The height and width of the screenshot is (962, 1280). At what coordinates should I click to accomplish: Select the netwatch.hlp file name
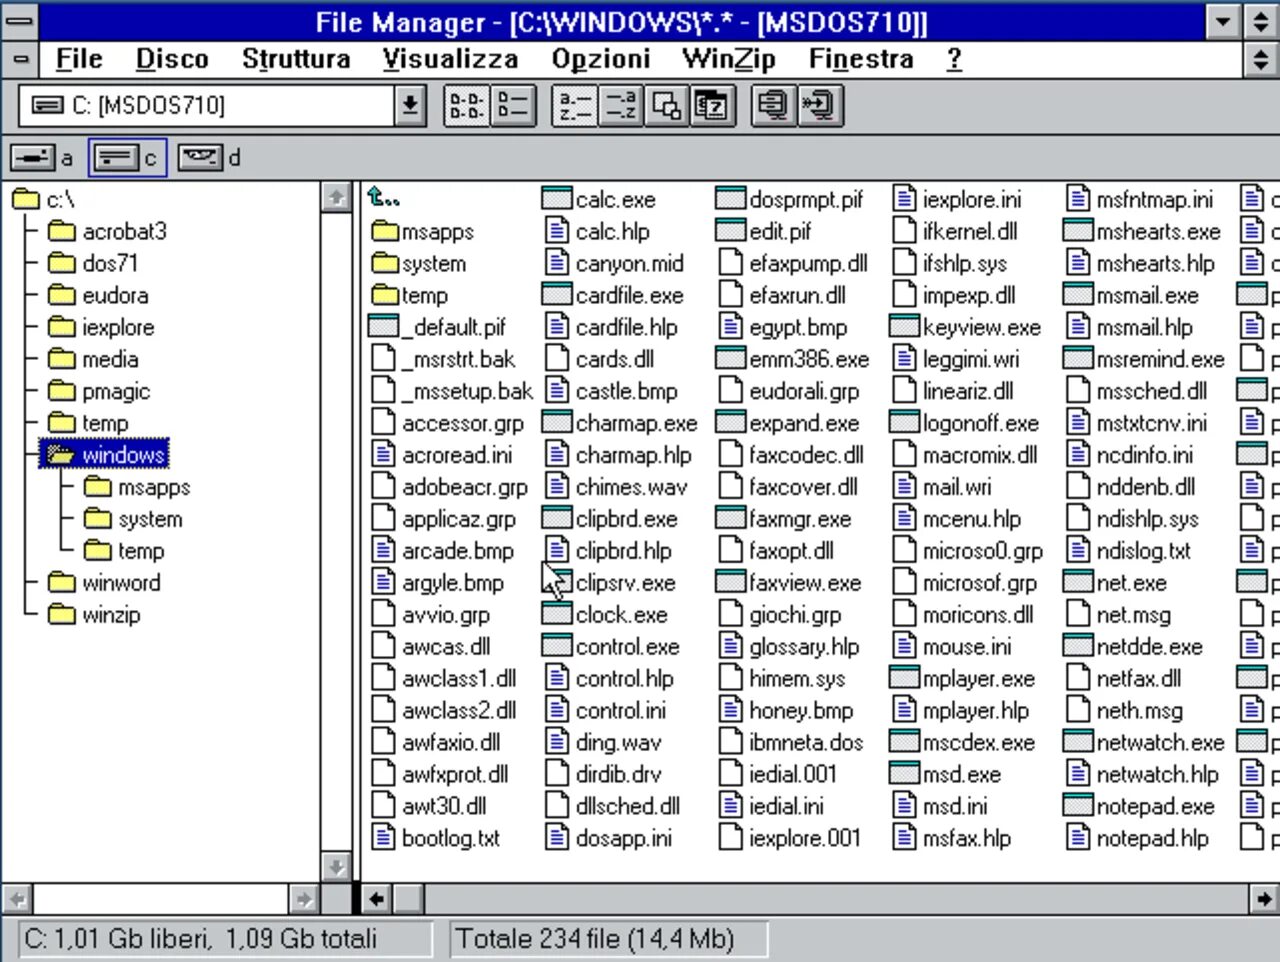click(1157, 774)
